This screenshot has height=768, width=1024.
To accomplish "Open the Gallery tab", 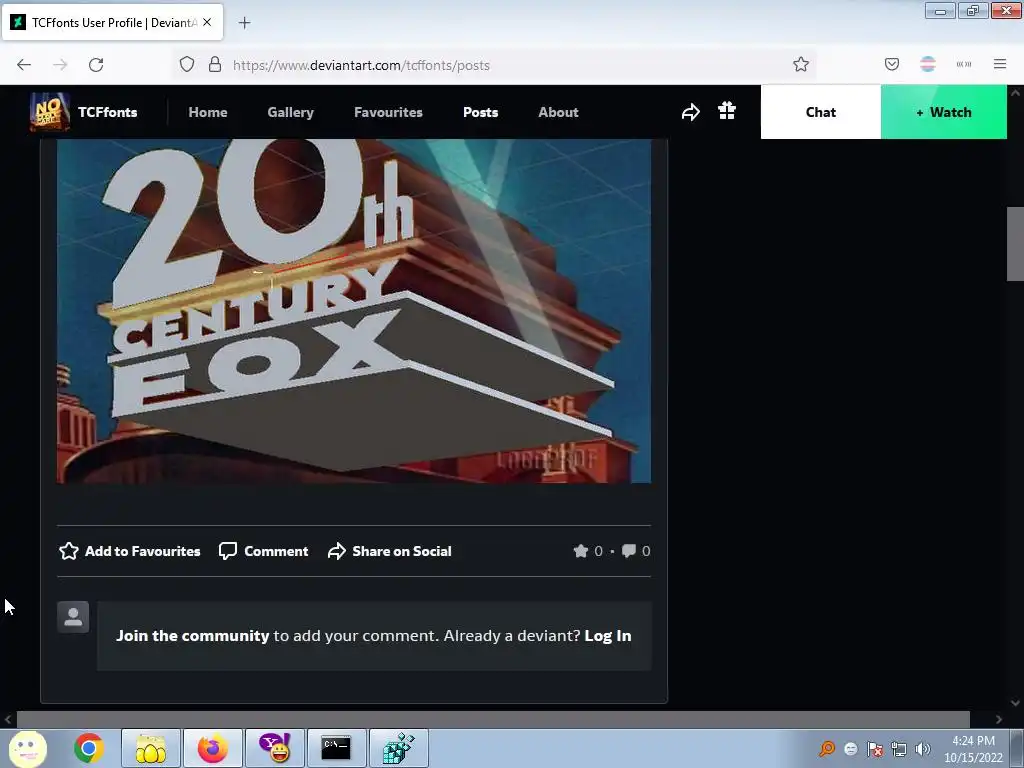I will click(x=291, y=112).
